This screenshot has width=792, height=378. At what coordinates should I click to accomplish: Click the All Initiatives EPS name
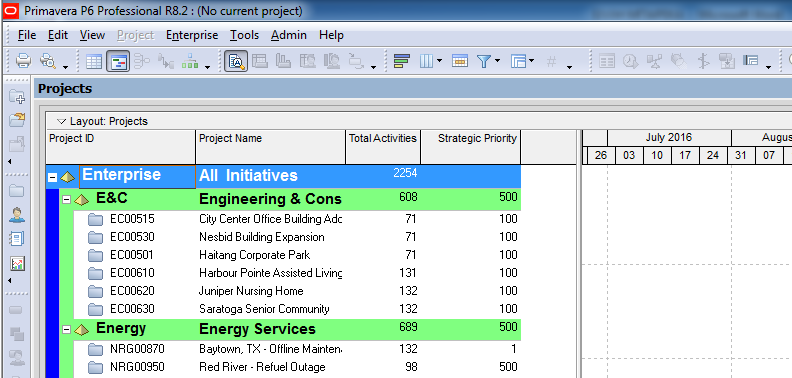(x=249, y=175)
